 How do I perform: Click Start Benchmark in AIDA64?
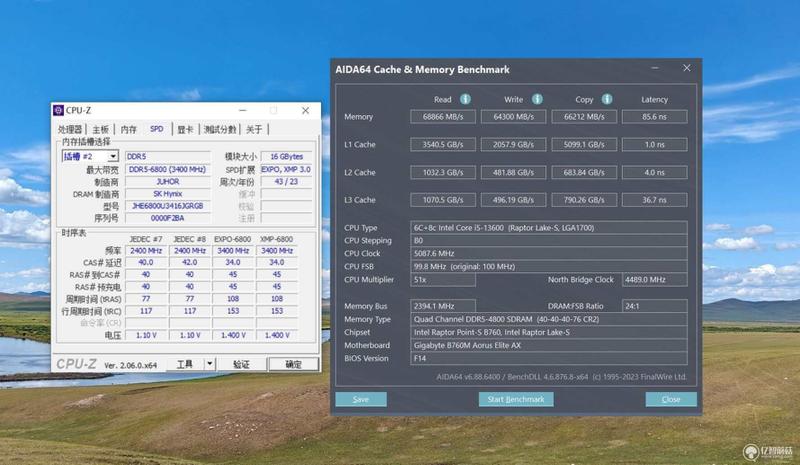pyautogui.click(x=516, y=399)
